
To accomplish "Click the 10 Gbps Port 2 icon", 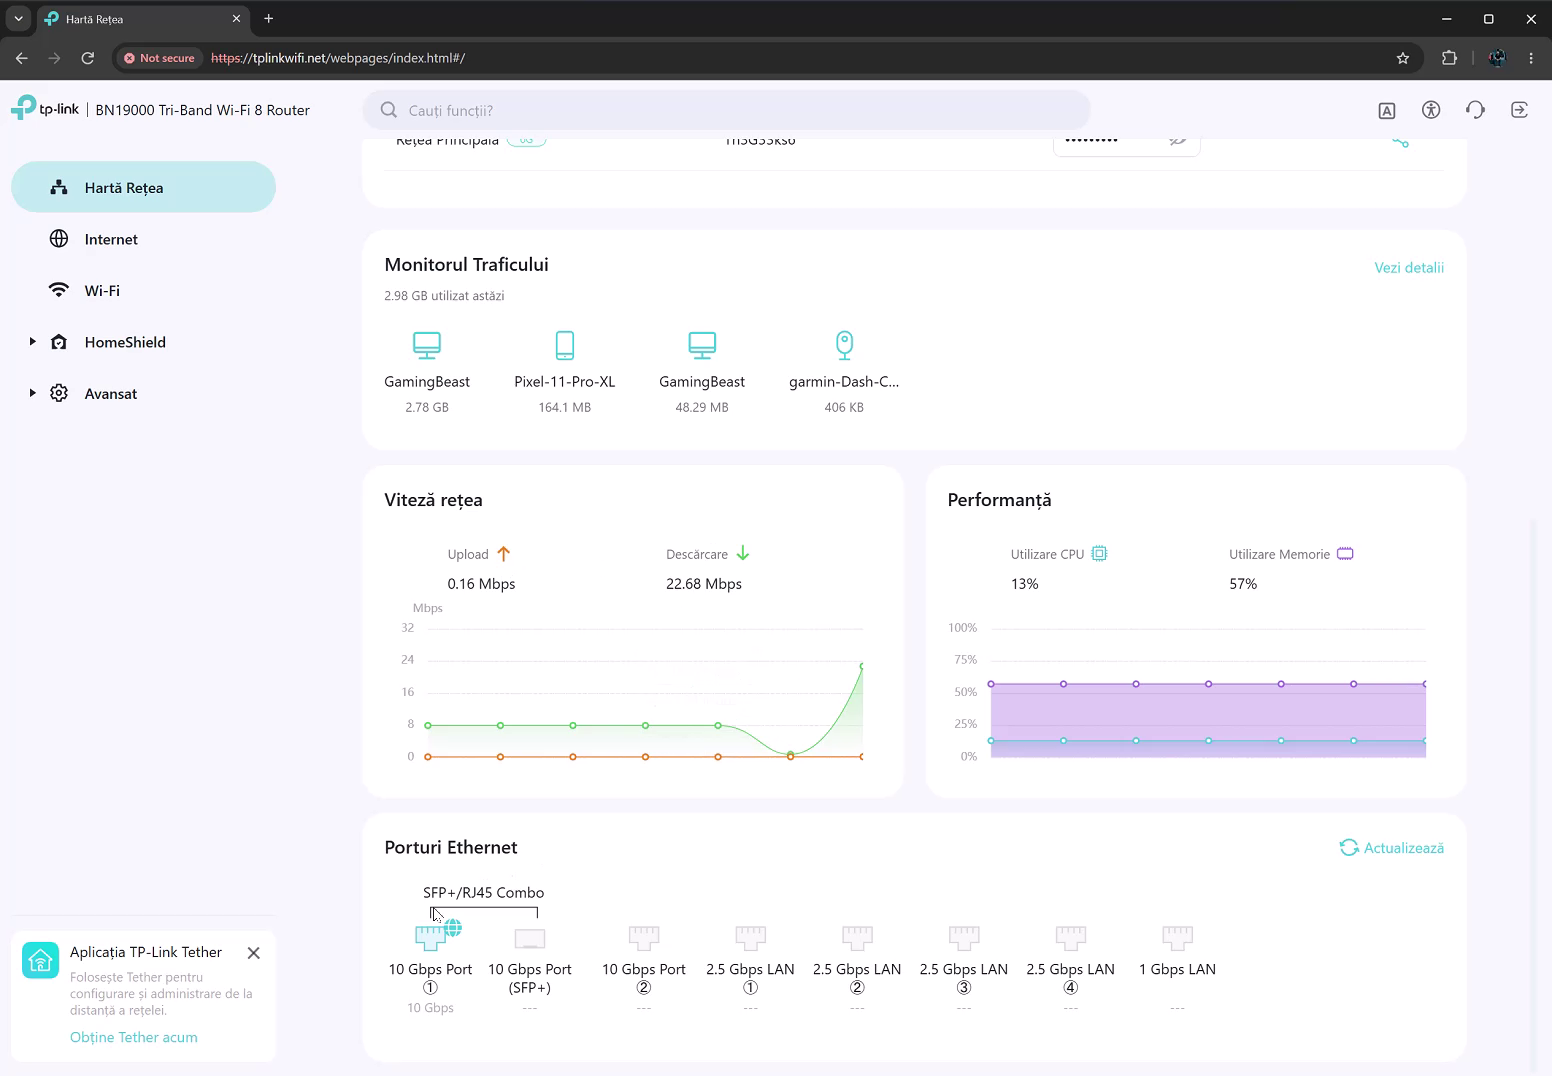I will pos(644,937).
